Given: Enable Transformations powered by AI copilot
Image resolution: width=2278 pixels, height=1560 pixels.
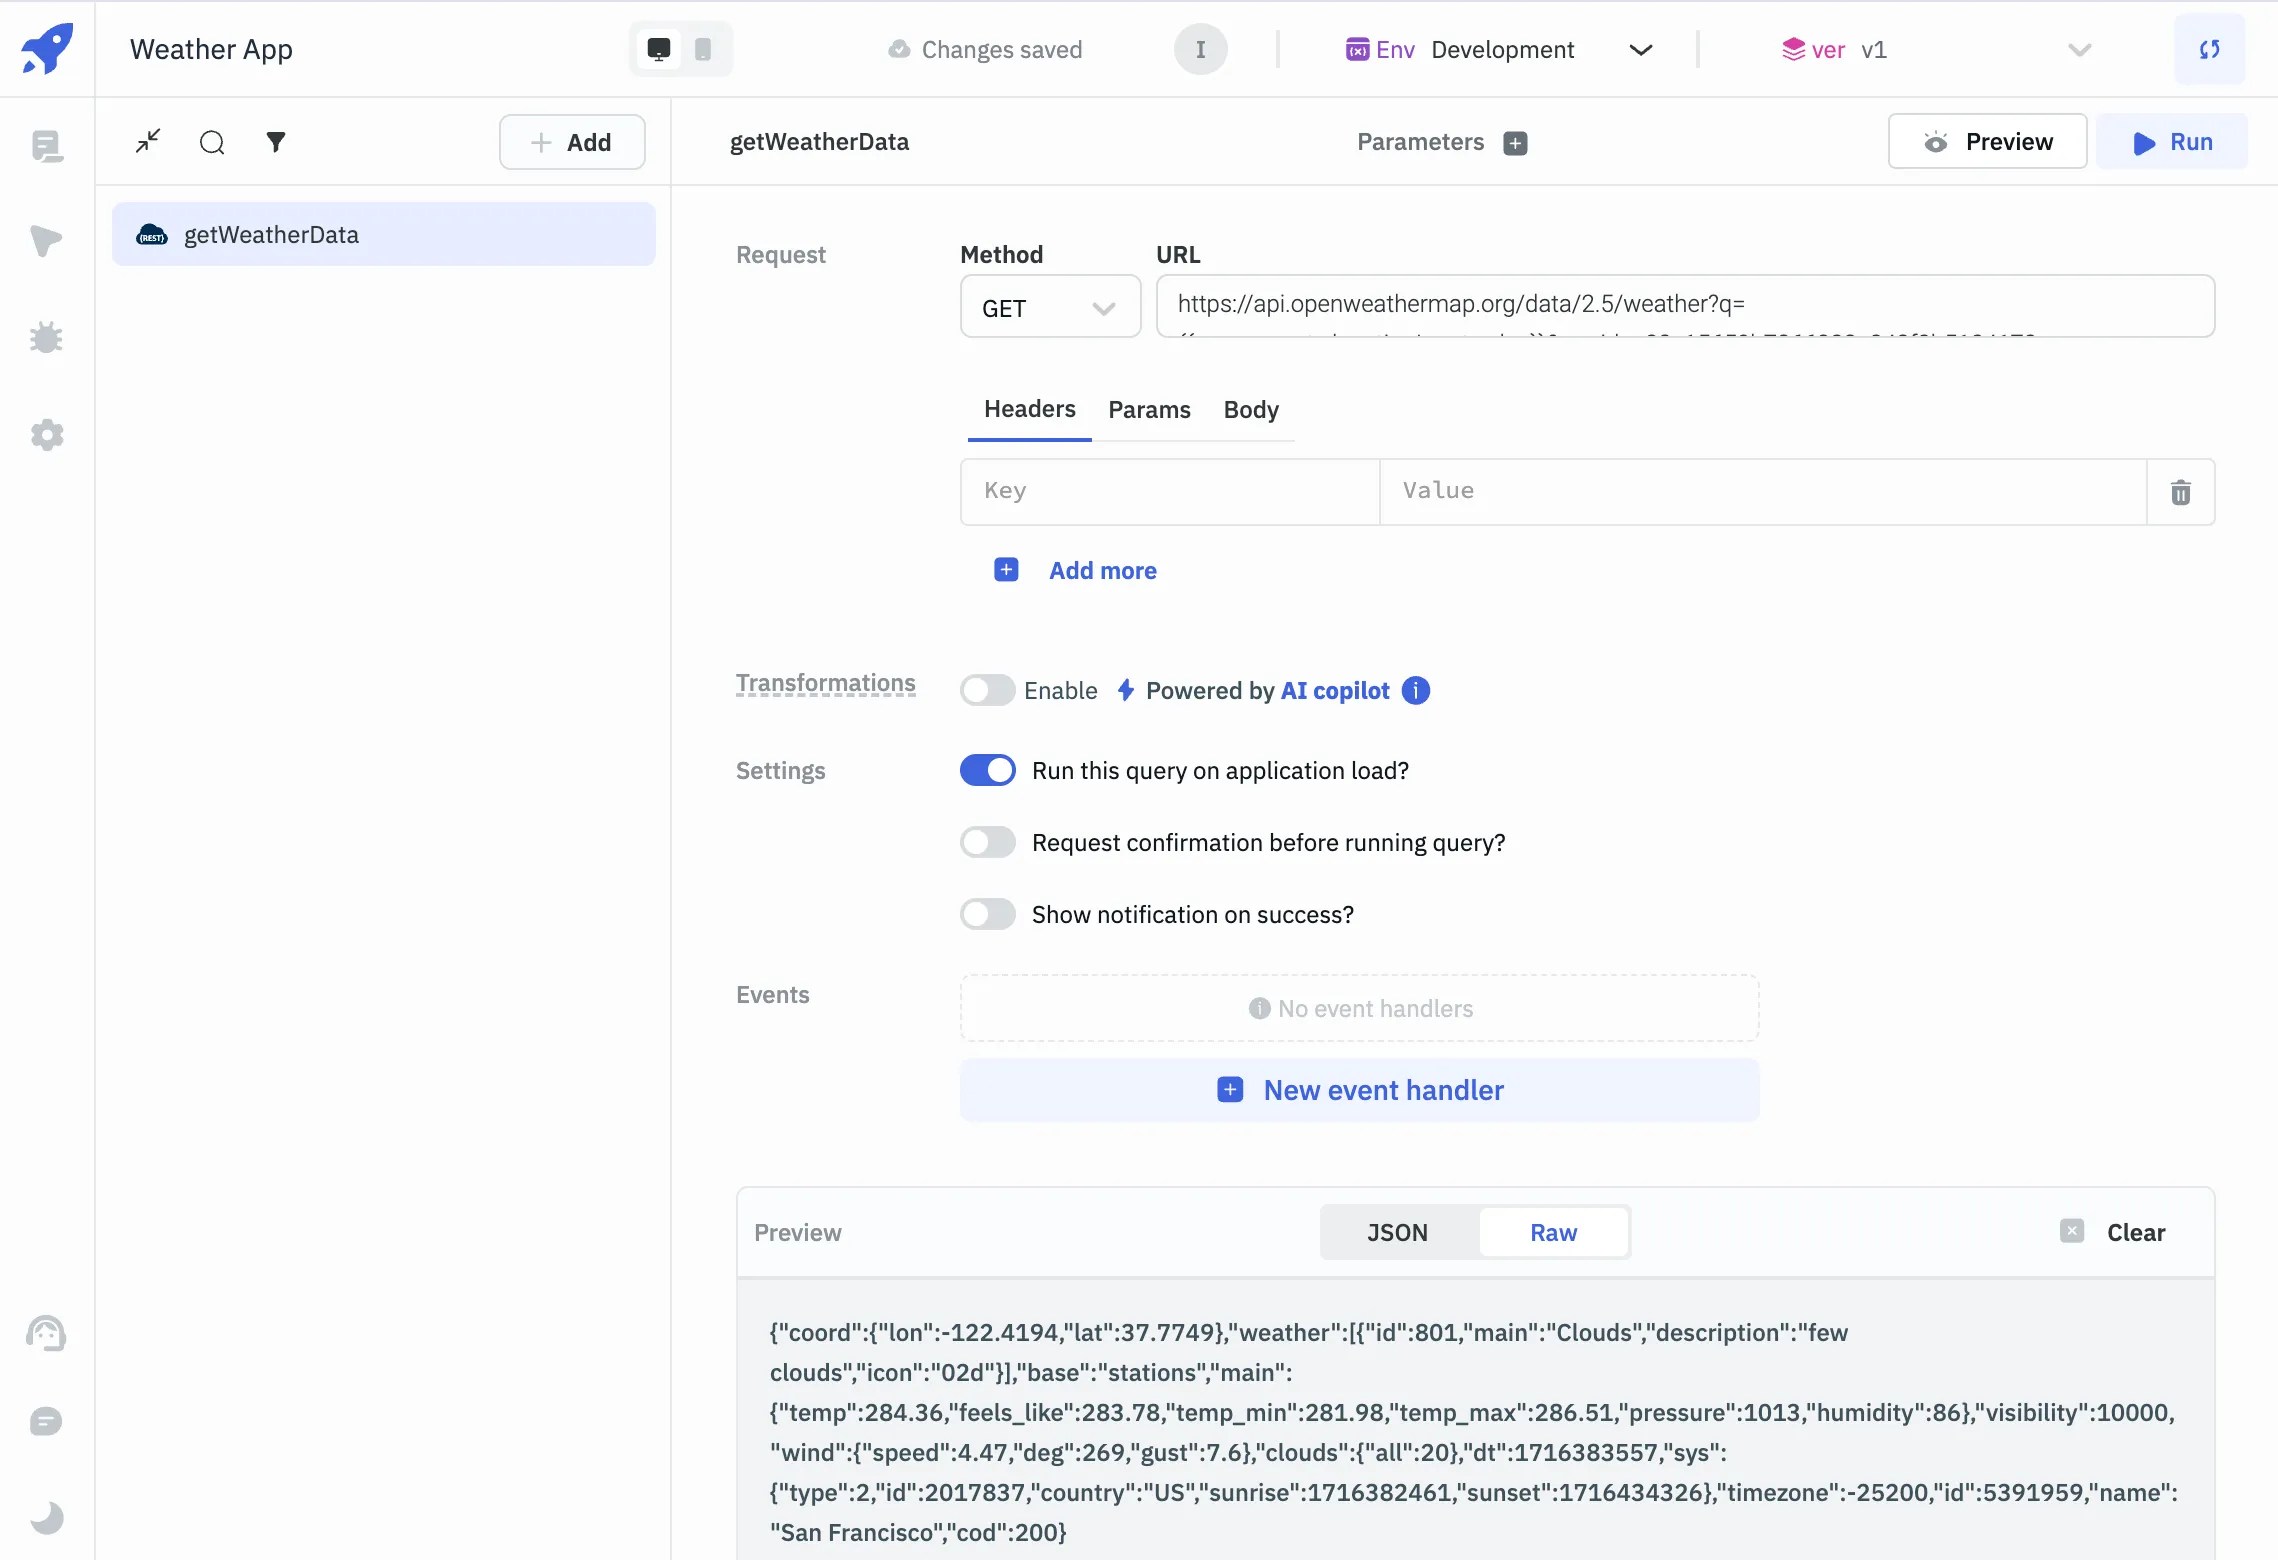Looking at the screenshot, I should click(987, 690).
